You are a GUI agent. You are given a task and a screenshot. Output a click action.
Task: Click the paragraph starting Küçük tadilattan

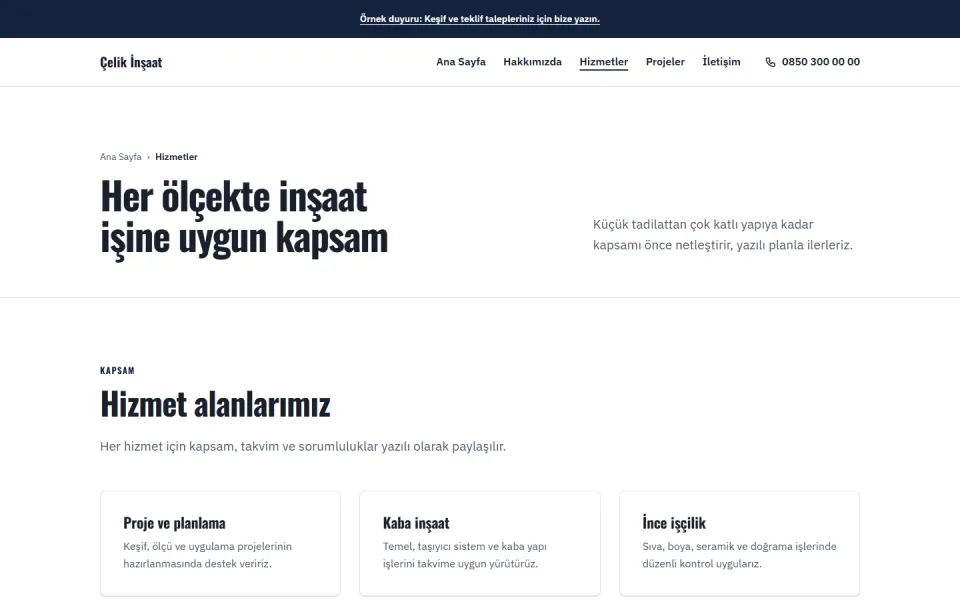[x=722, y=234]
